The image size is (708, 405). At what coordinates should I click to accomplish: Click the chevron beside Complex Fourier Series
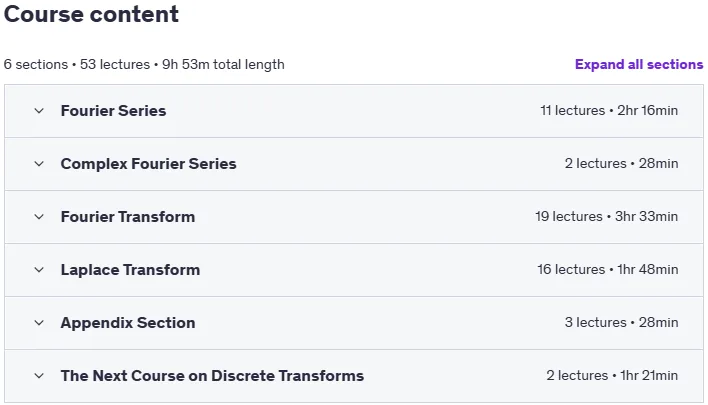[39, 163]
